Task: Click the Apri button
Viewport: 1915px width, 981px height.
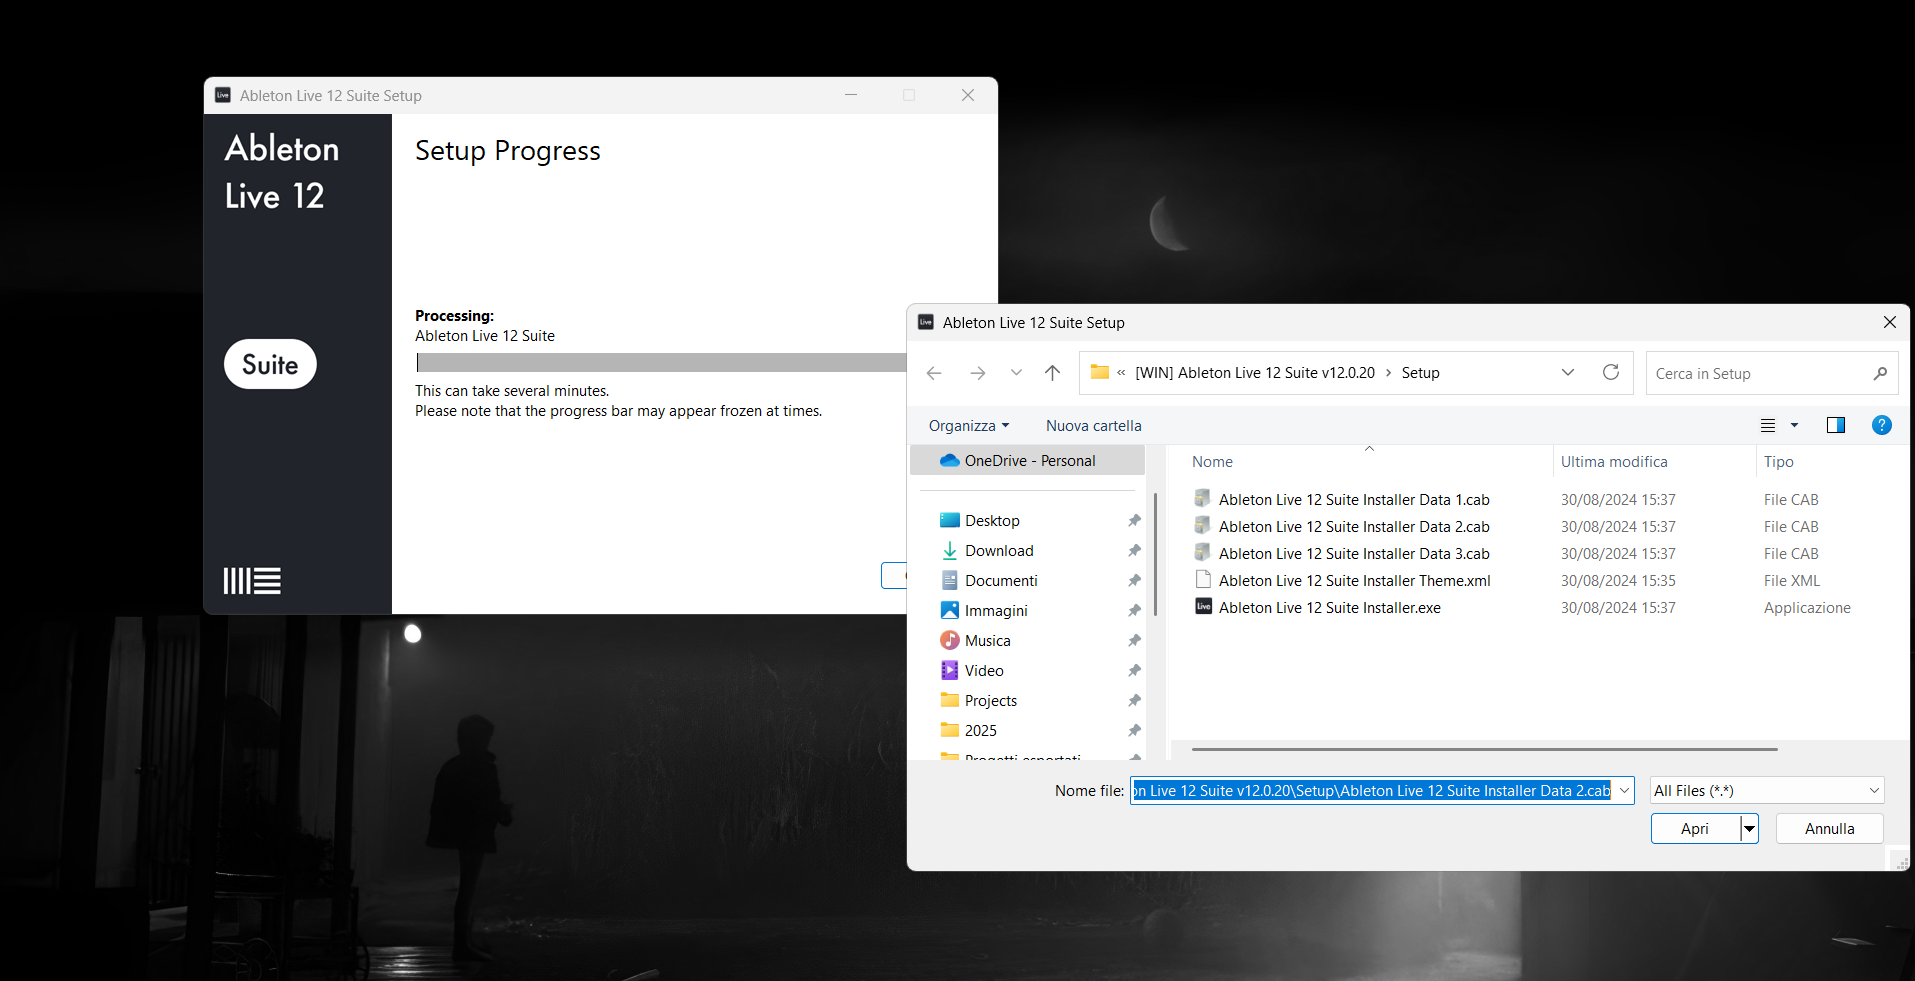Action: pyautogui.click(x=1695, y=828)
